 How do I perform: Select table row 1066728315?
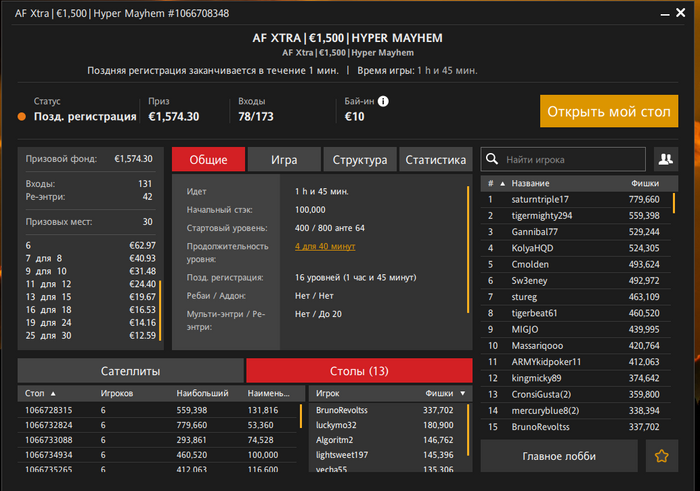click(x=157, y=410)
